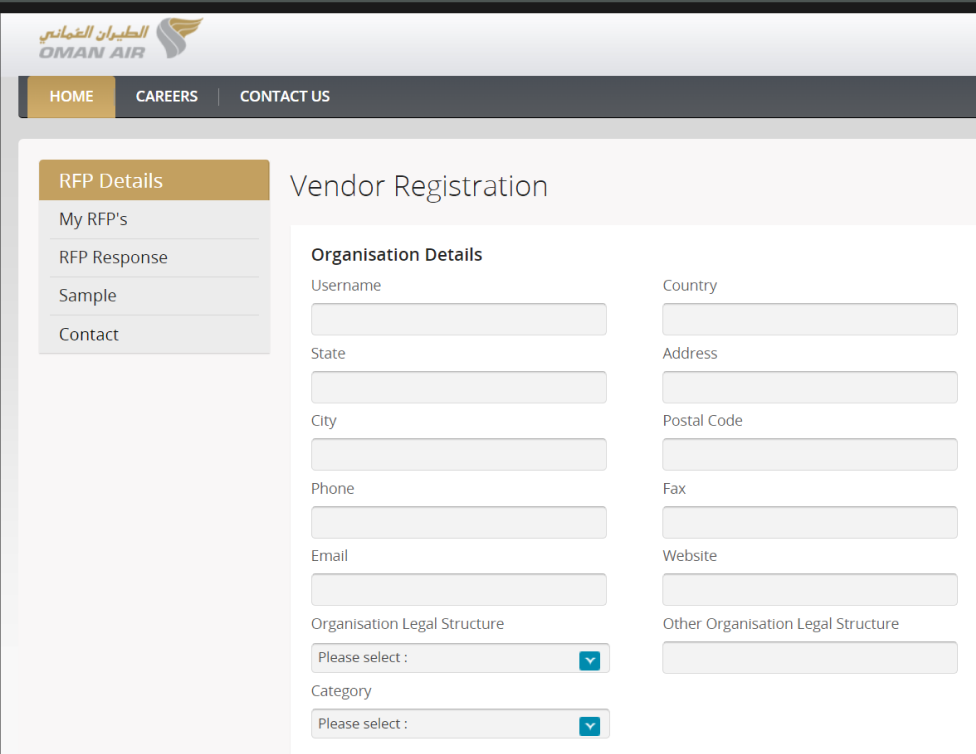976x754 pixels.
Task: Go to the CAREERS menu item
Action: [x=167, y=97]
